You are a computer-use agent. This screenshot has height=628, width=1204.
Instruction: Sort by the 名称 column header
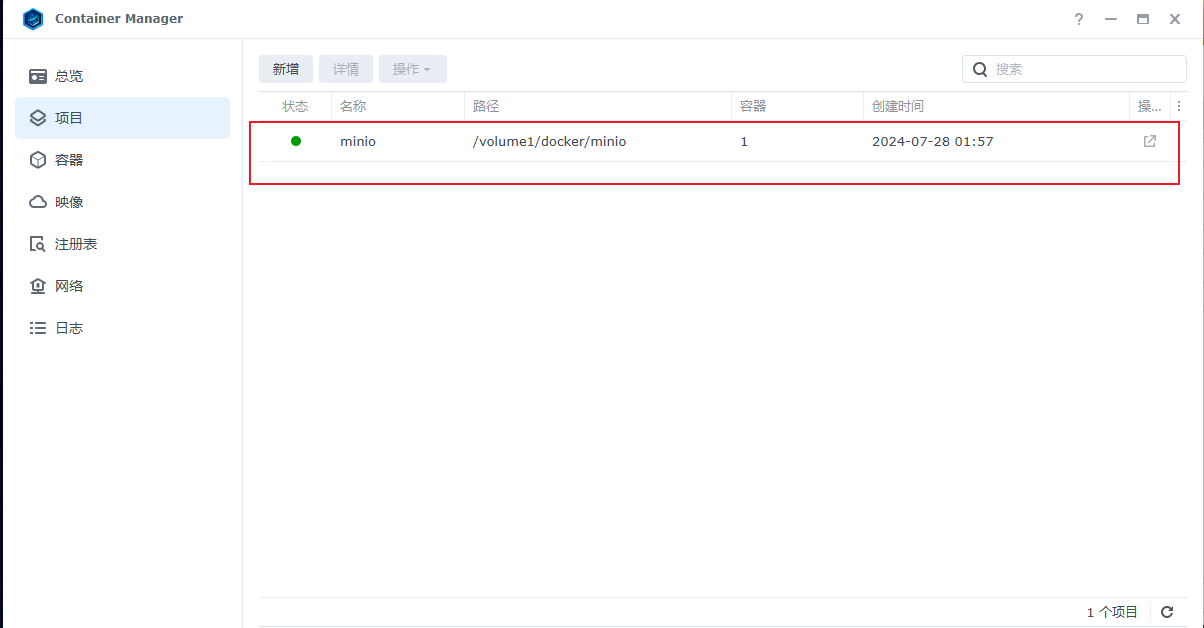[x=353, y=106]
